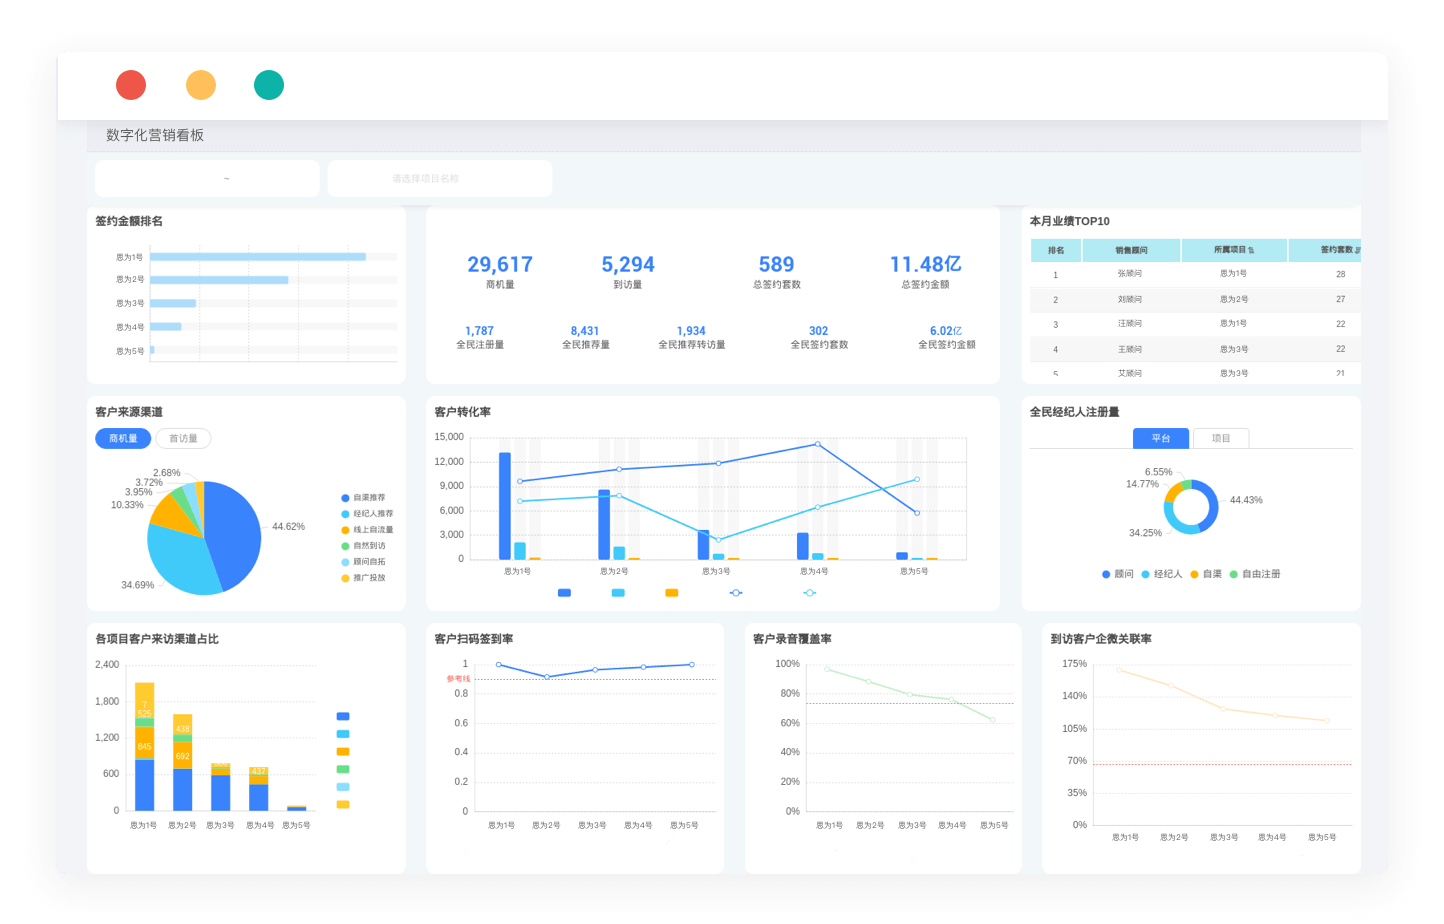The height and width of the screenshot is (924, 1444).
Task: Click the dark blue legend swatch in 各项目客户来访渠道占比
Action: coord(343,716)
